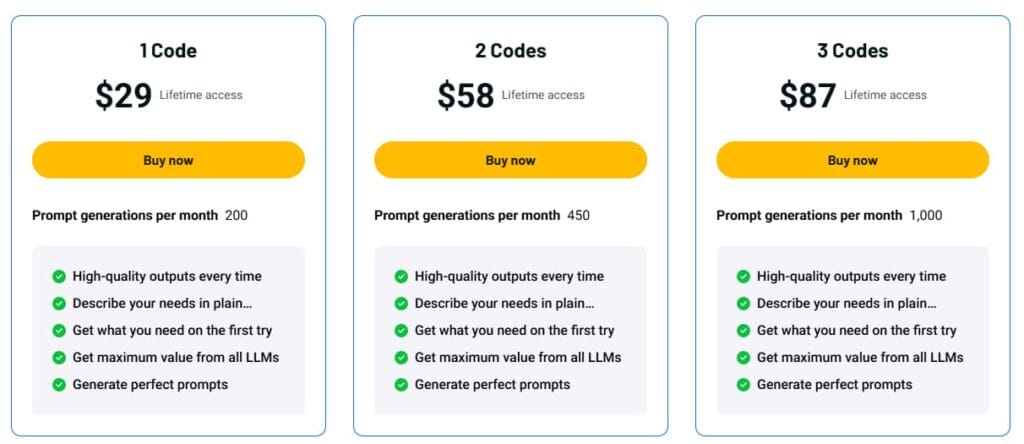
Task: Click checkmark beside Generate perfect prompts in 3 Codes plan
Action: point(744,385)
